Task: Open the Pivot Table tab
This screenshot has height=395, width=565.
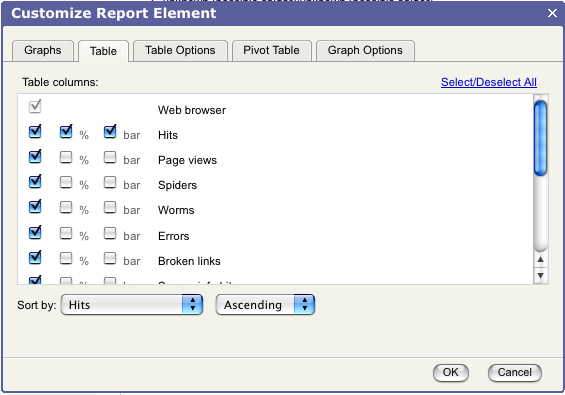Action: [x=271, y=50]
